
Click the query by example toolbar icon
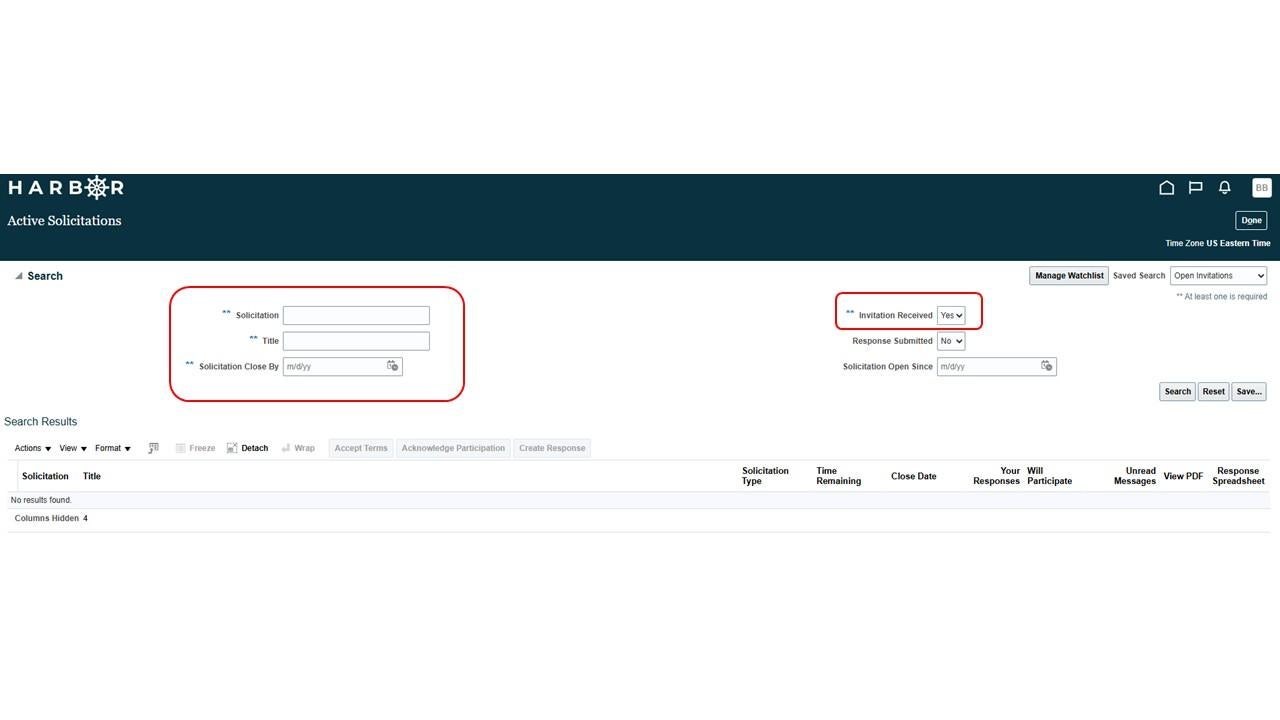point(153,448)
